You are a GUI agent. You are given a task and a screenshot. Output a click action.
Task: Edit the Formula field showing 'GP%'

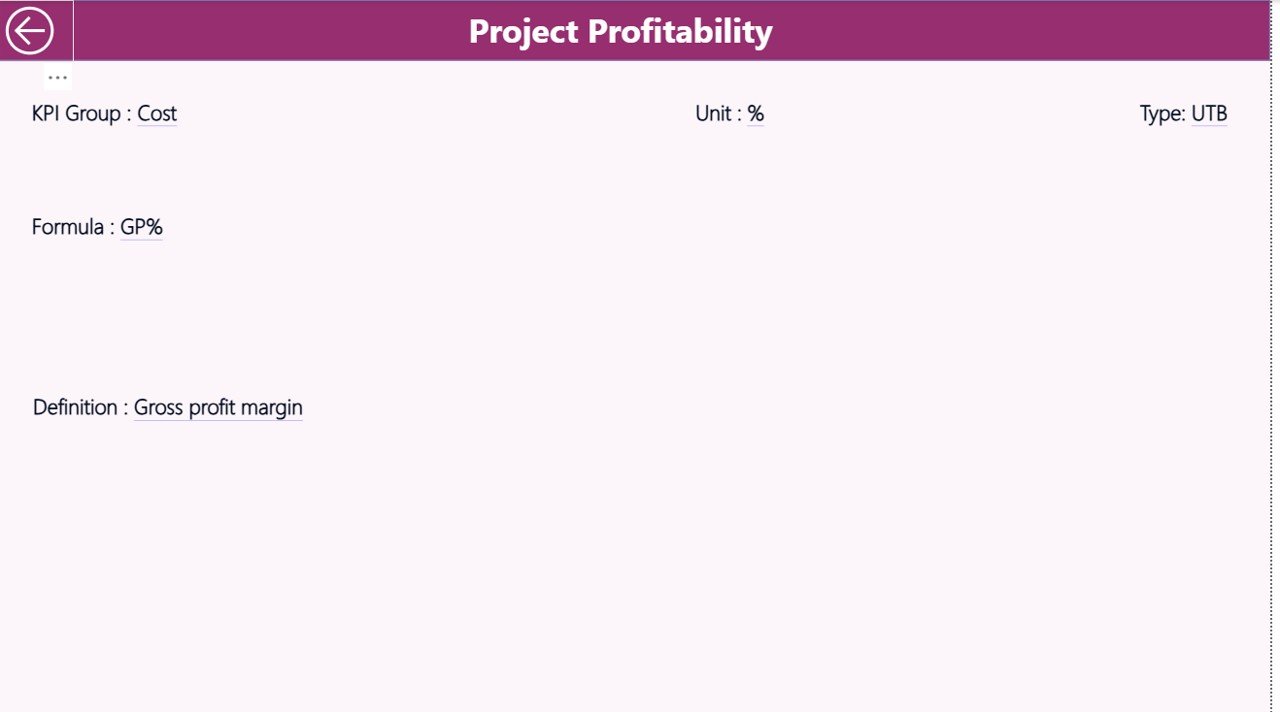[x=141, y=226]
